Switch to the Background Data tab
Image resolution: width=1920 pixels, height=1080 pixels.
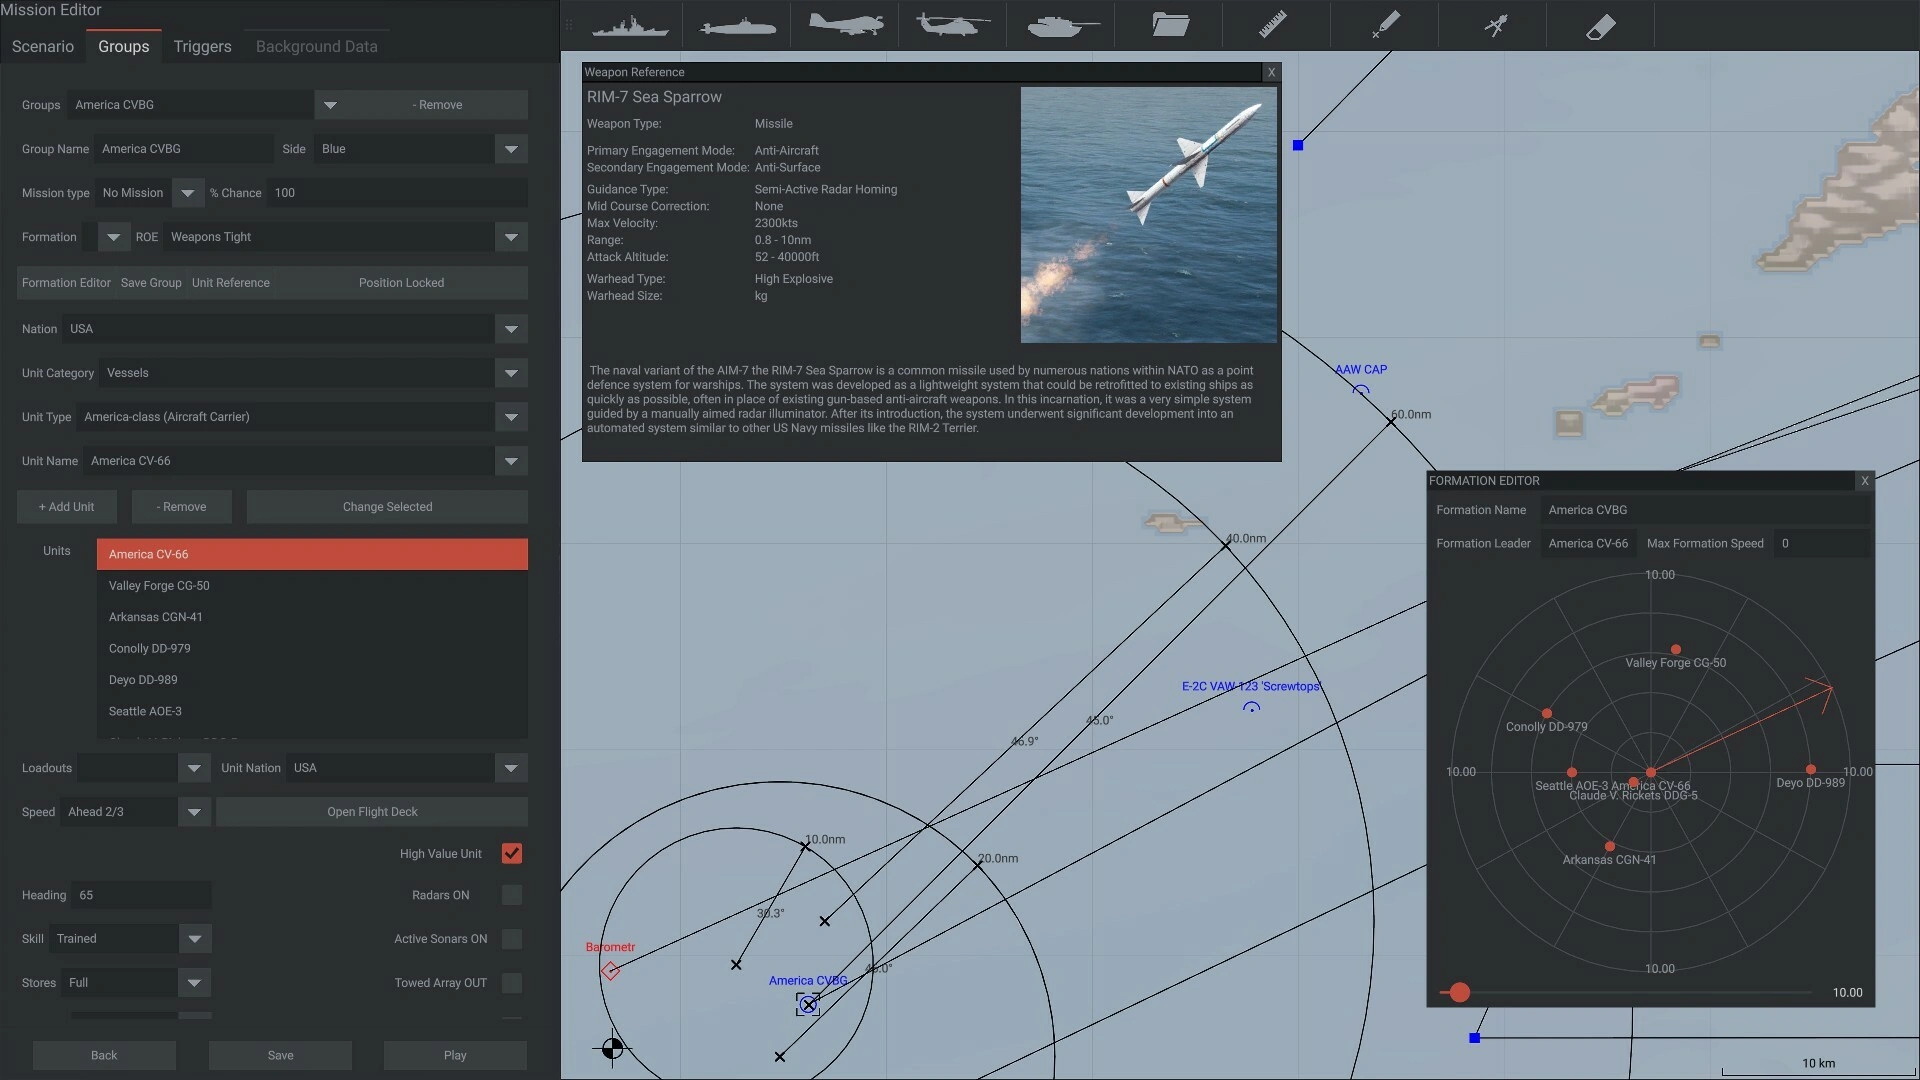(x=316, y=46)
